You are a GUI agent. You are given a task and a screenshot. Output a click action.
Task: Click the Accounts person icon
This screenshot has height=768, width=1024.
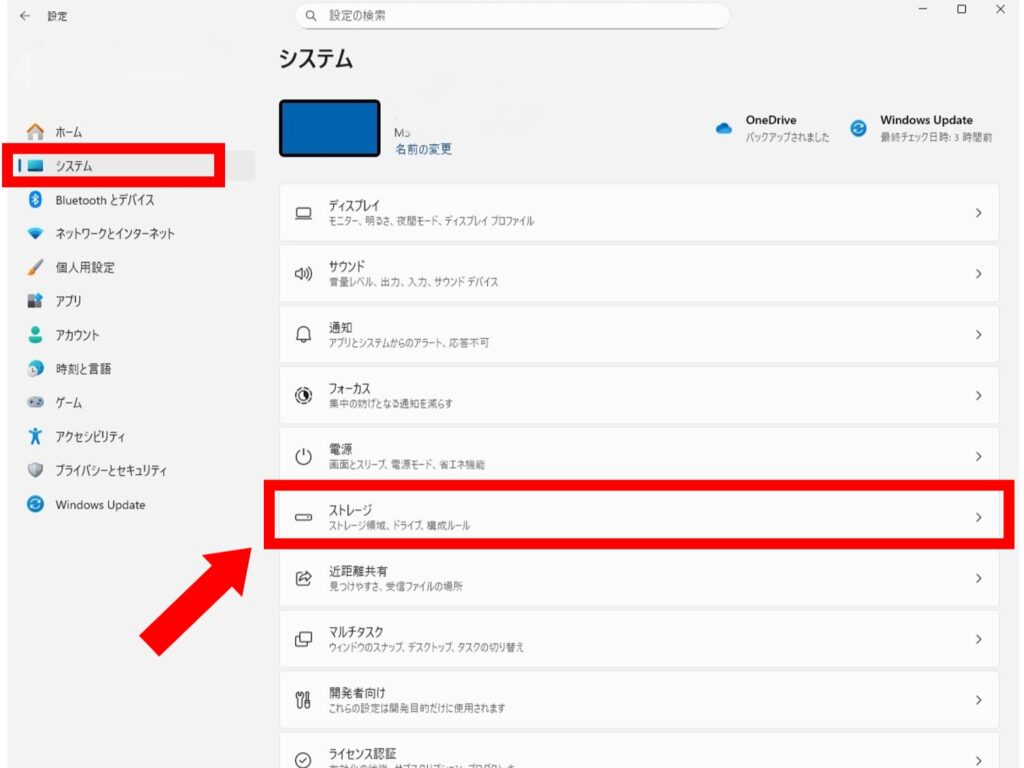[x=35, y=334]
